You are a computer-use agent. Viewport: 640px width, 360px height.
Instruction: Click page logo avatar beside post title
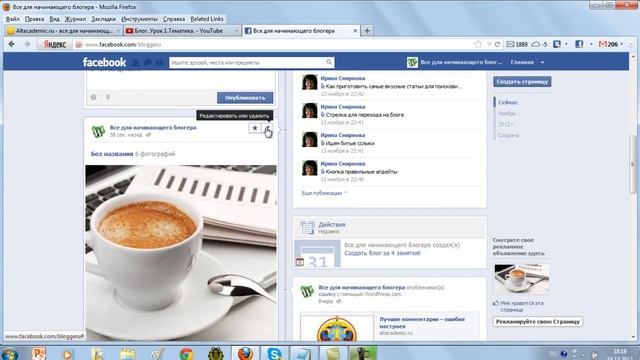click(98, 131)
